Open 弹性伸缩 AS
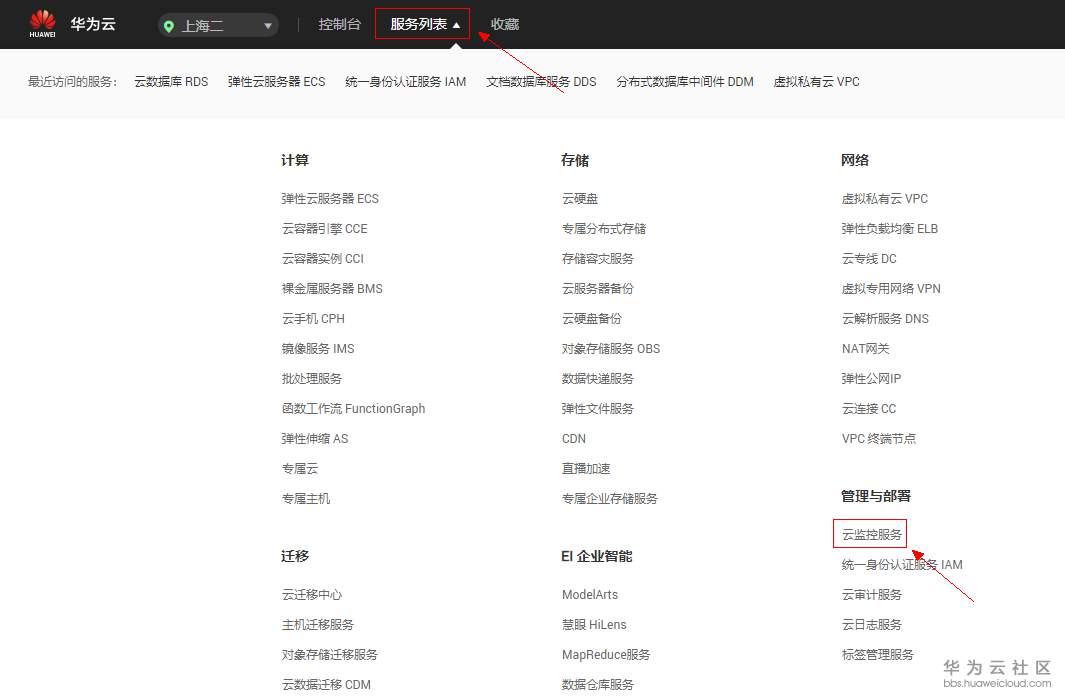The width and height of the screenshot is (1065, 698). [x=315, y=439]
